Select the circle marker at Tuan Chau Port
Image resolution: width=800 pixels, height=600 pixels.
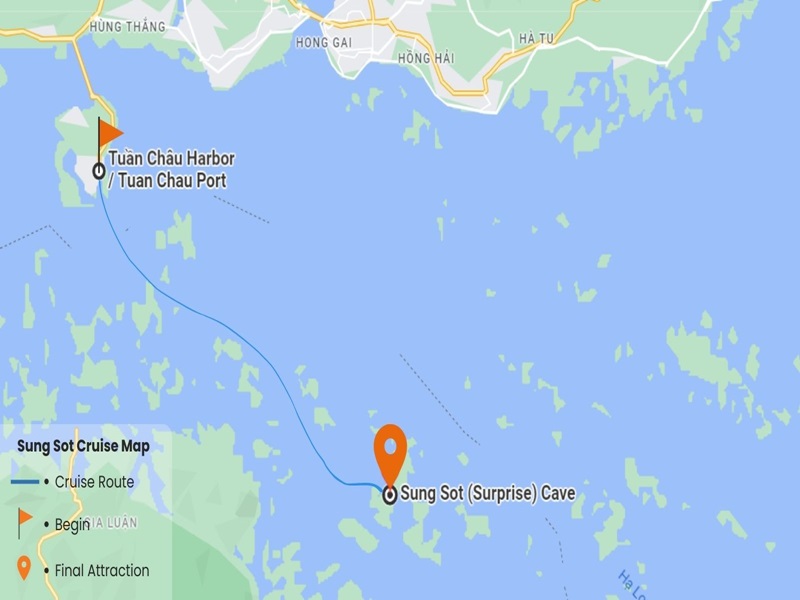click(x=99, y=171)
